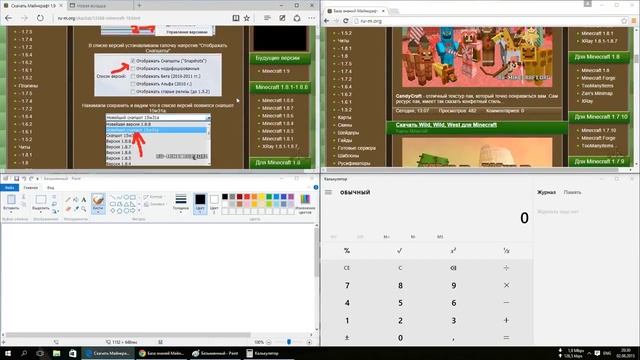This screenshot has height=360, width=640.
Task: Open a new tab in Edge
Action: point(139,5)
